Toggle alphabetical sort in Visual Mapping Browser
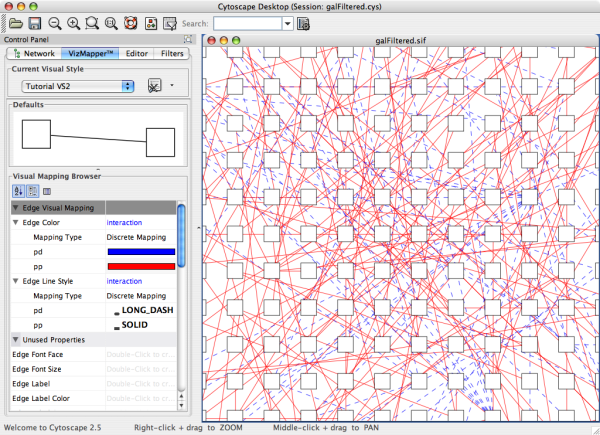Screen dimensions: 600x435 (x=18, y=191)
